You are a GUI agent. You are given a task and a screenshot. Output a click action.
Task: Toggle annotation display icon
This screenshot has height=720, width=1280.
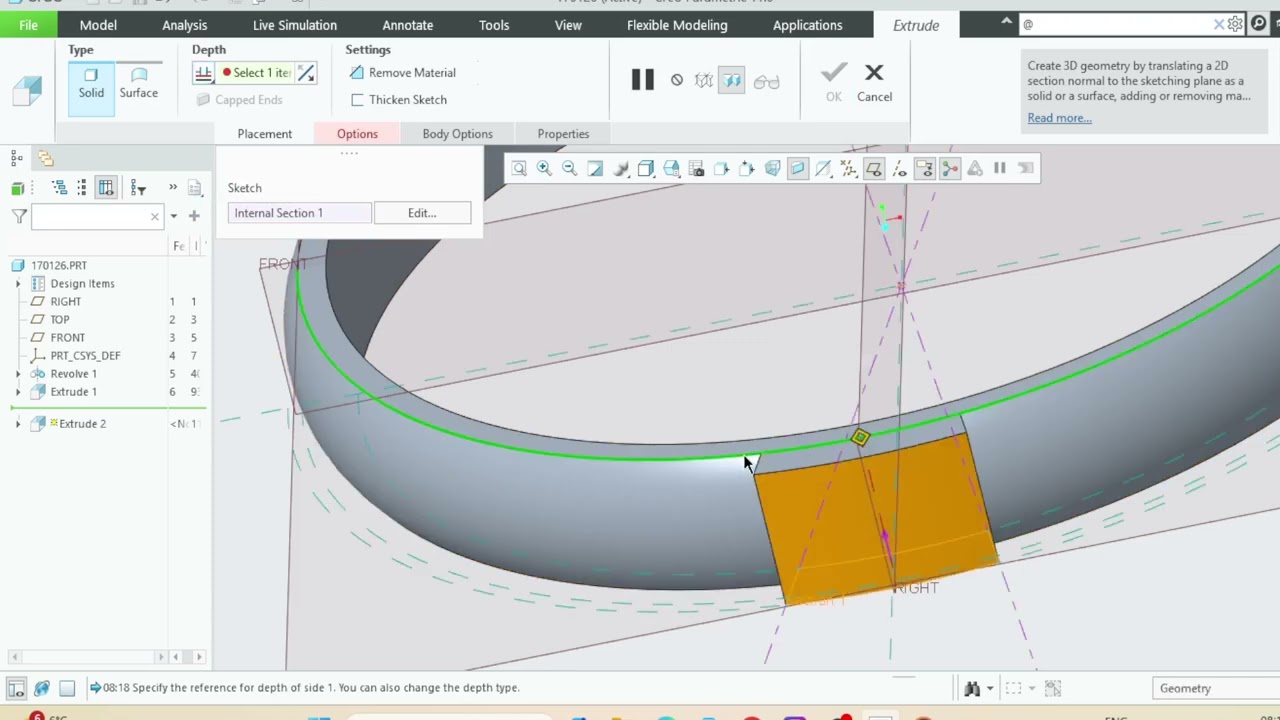click(x=924, y=169)
